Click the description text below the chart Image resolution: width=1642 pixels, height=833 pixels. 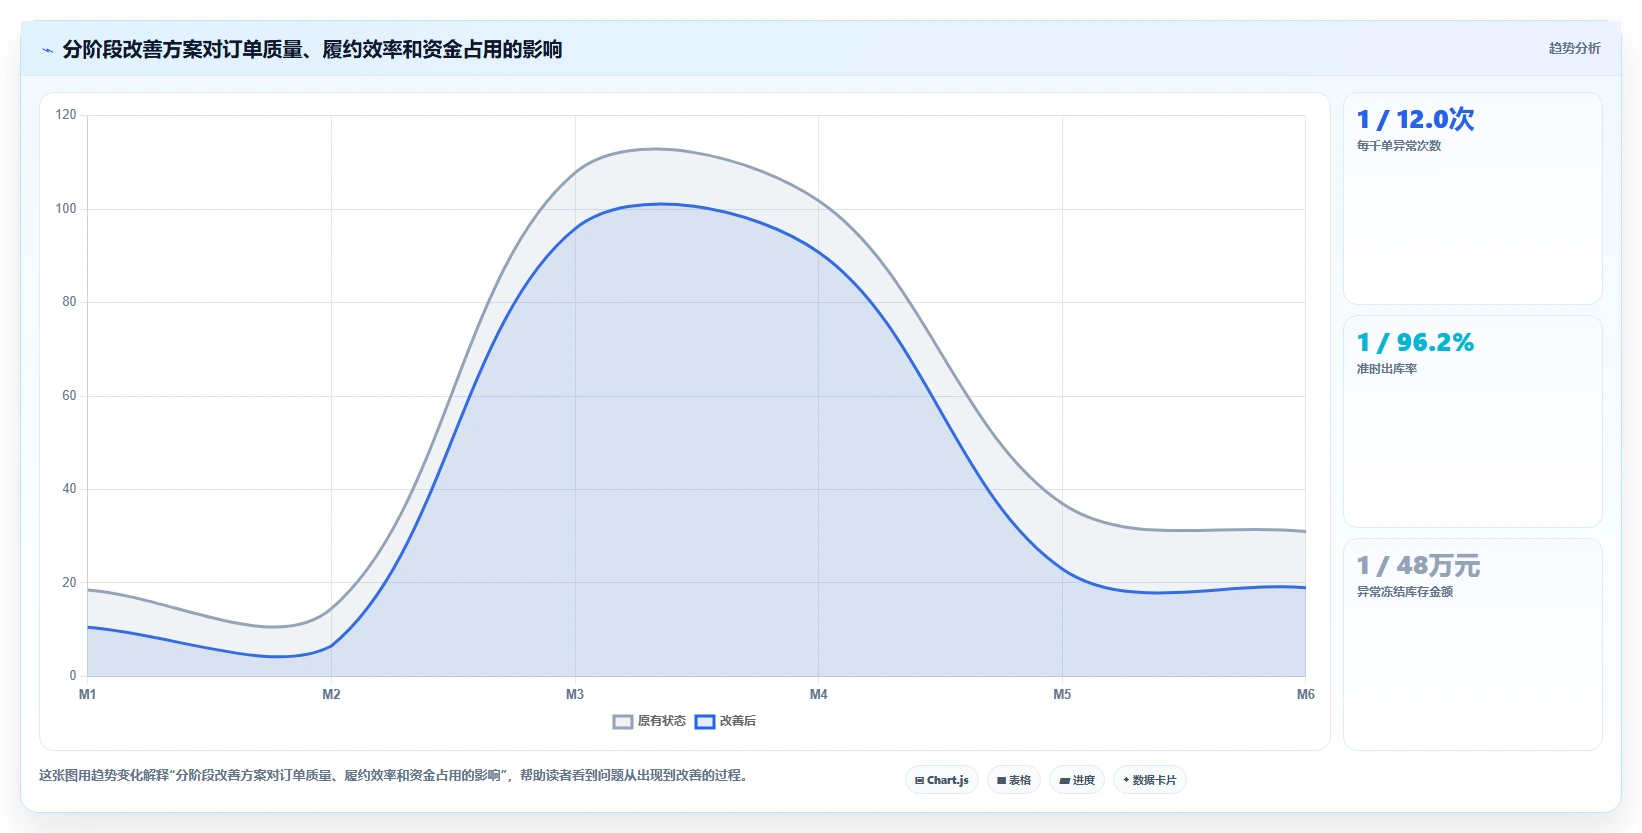394,775
